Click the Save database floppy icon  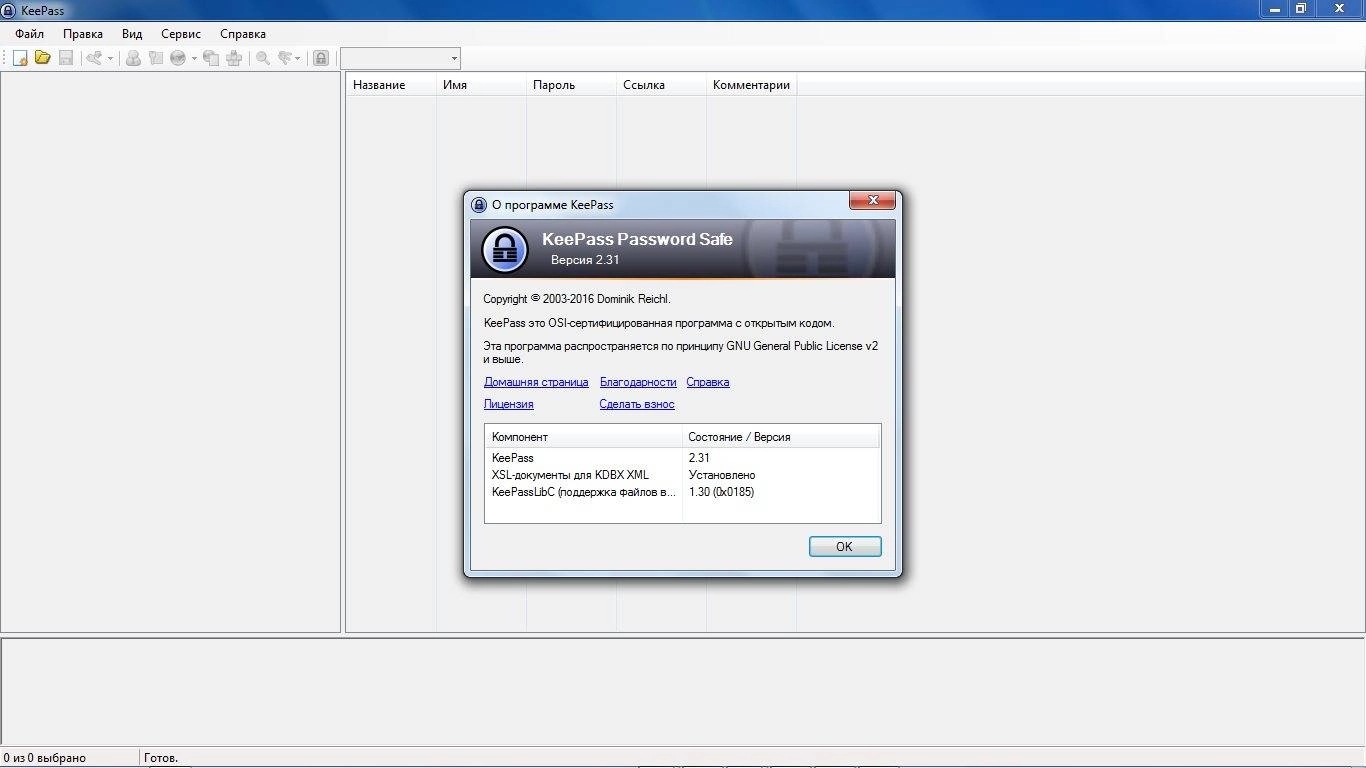tap(66, 58)
